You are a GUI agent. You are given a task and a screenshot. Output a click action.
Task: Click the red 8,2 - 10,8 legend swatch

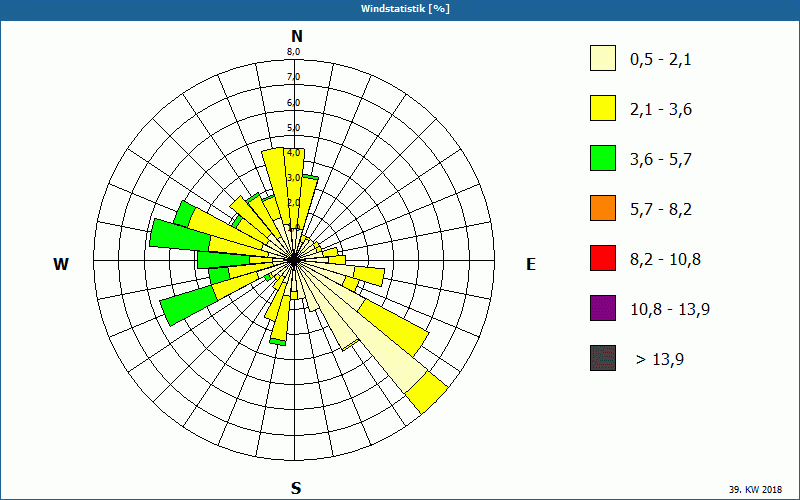(603, 258)
